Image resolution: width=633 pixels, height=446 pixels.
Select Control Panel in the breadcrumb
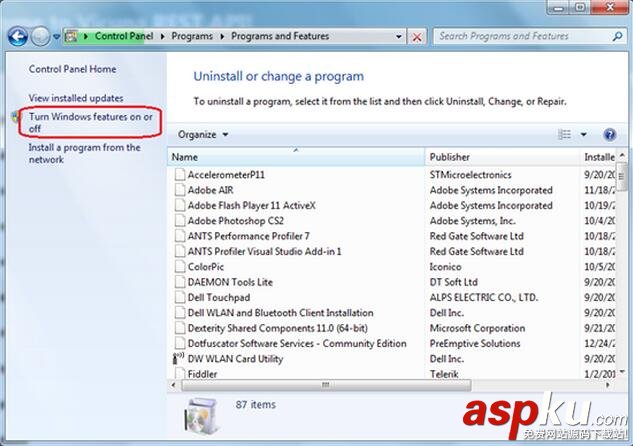pyautogui.click(x=124, y=36)
